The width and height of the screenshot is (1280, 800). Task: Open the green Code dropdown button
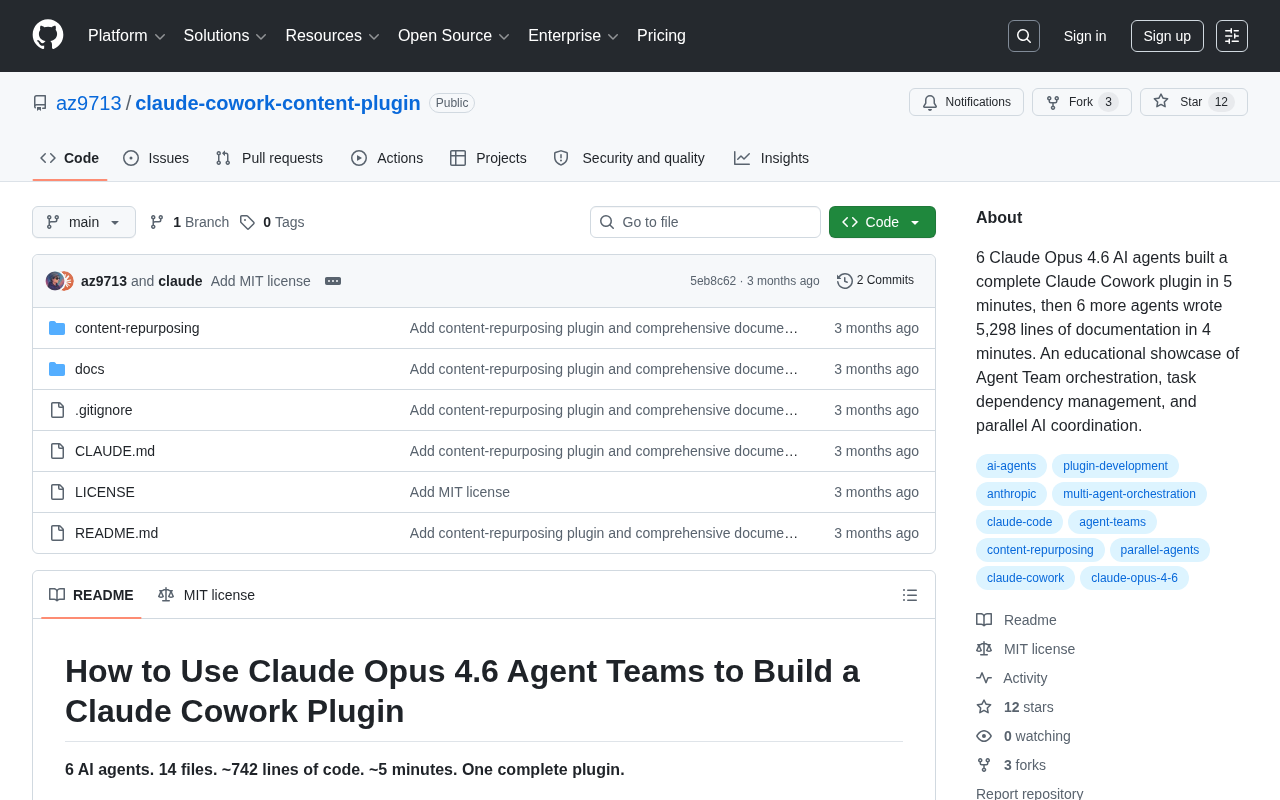click(882, 222)
